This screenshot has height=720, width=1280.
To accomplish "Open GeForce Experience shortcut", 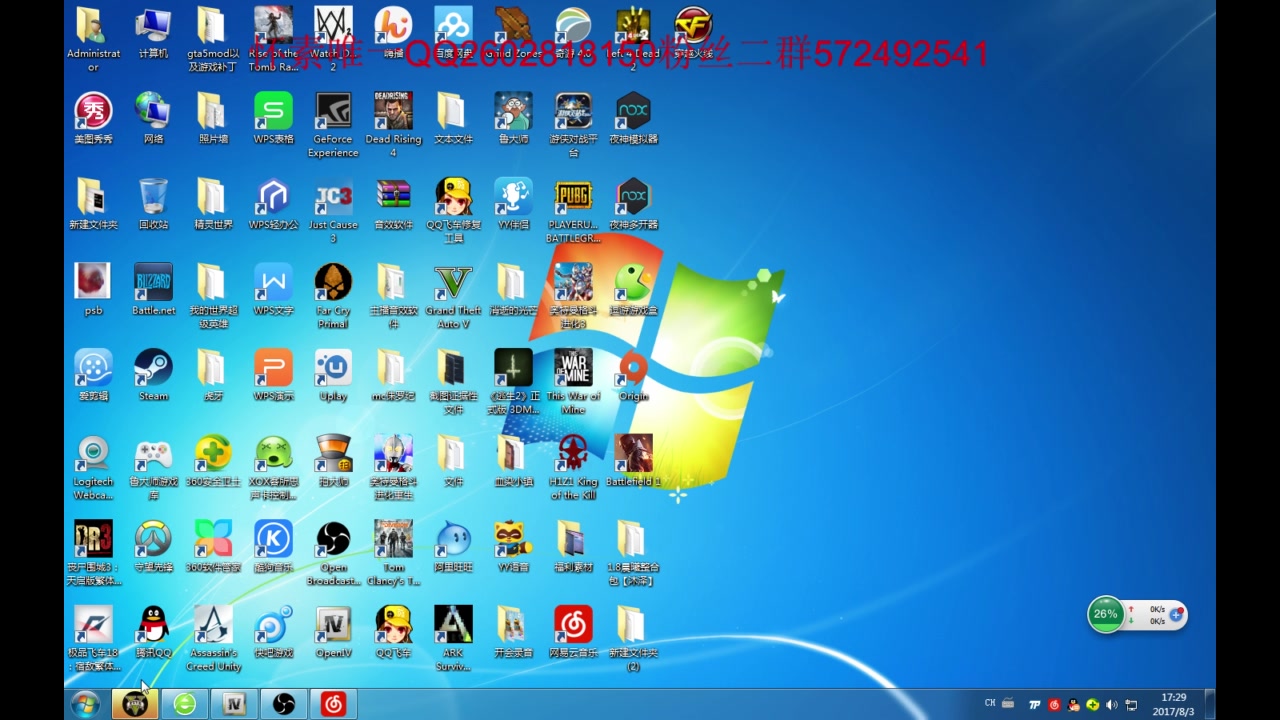I will pyautogui.click(x=333, y=125).
